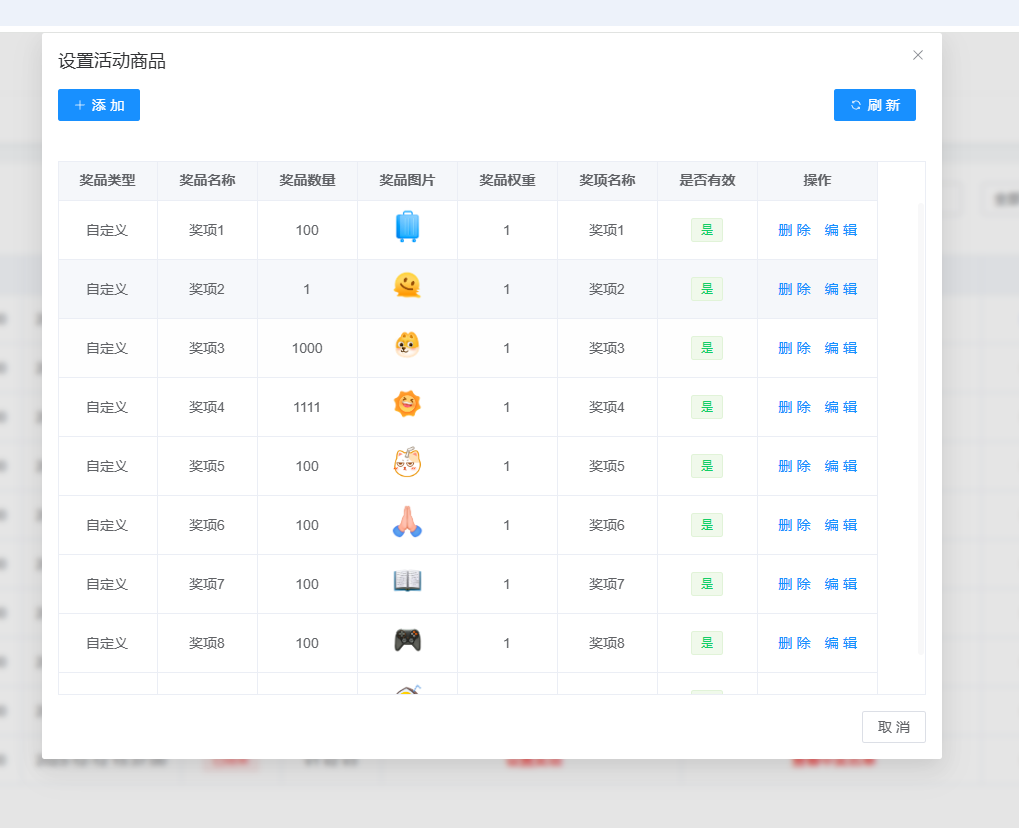This screenshot has width=1019, height=828.
Task: Click the table's vertical scrollbar
Action: click(x=921, y=428)
